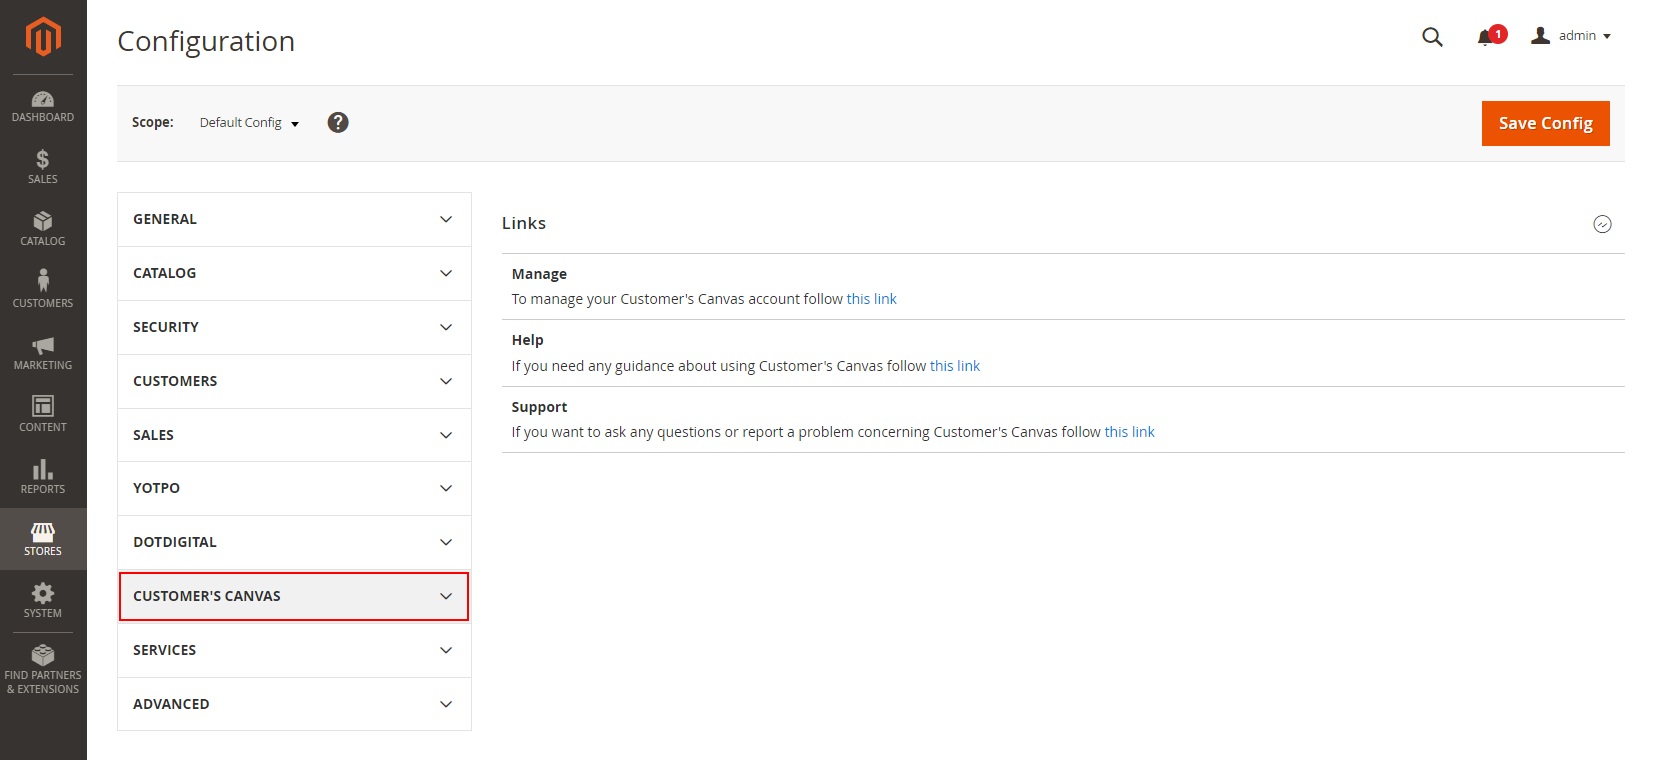The width and height of the screenshot is (1655, 760).
Task: Open the Content sidebar menu
Action: 43,415
